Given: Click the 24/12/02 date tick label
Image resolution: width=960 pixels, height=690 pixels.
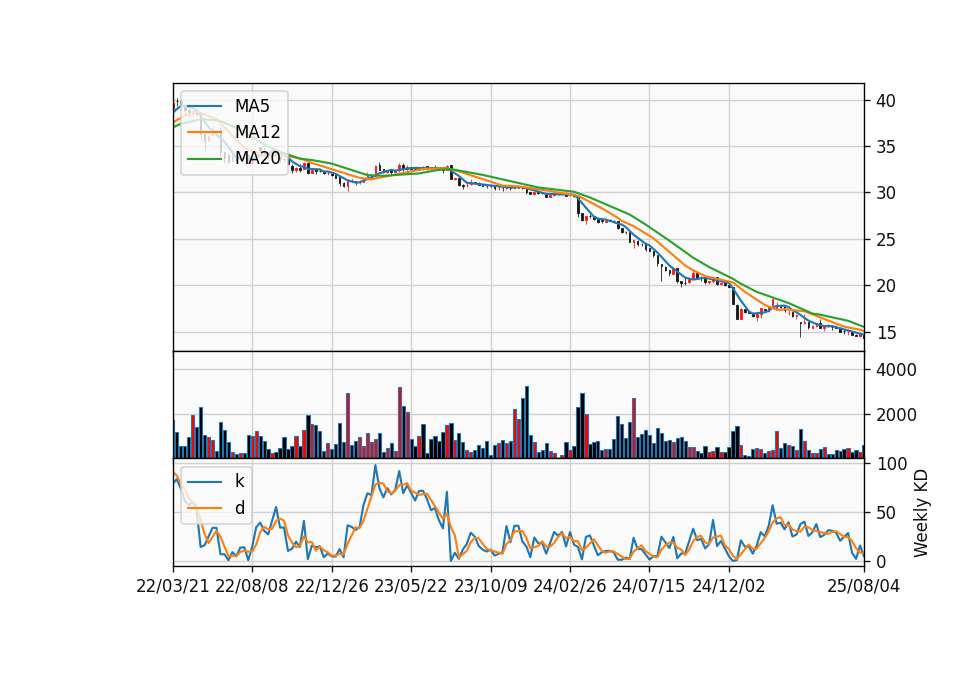Looking at the screenshot, I should (x=729, y=586).
